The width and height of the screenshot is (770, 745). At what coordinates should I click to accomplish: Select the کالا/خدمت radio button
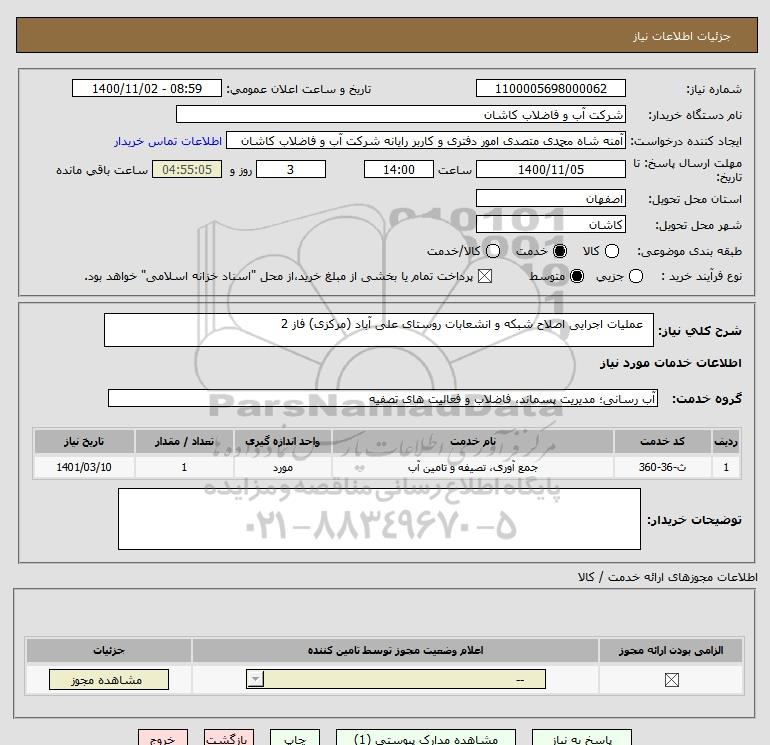[x=493, y=251]
